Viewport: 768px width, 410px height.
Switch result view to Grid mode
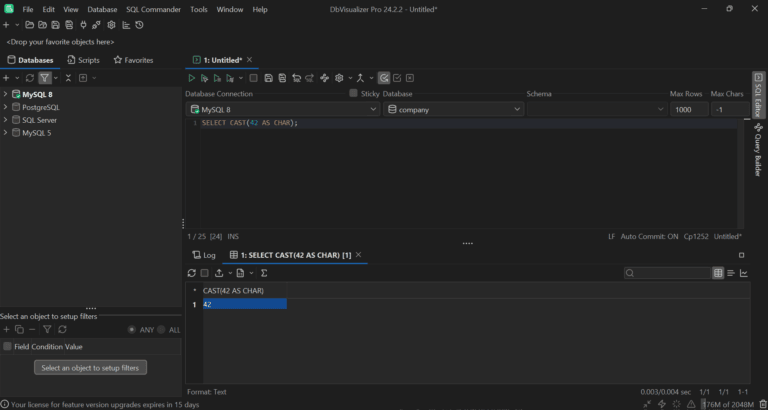(718, 273)
